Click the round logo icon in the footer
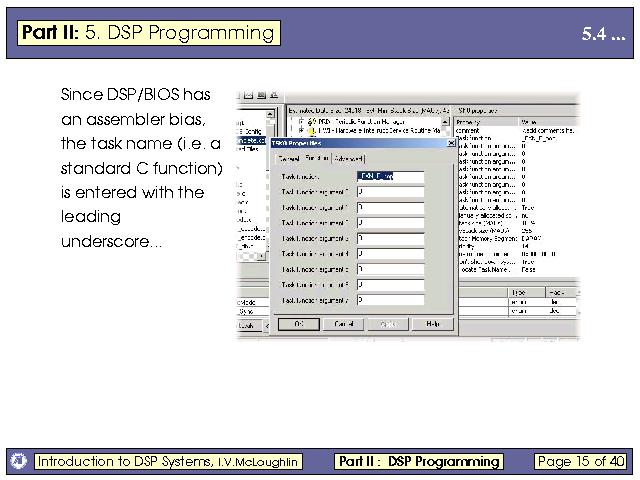 click(x=18, y=461)
